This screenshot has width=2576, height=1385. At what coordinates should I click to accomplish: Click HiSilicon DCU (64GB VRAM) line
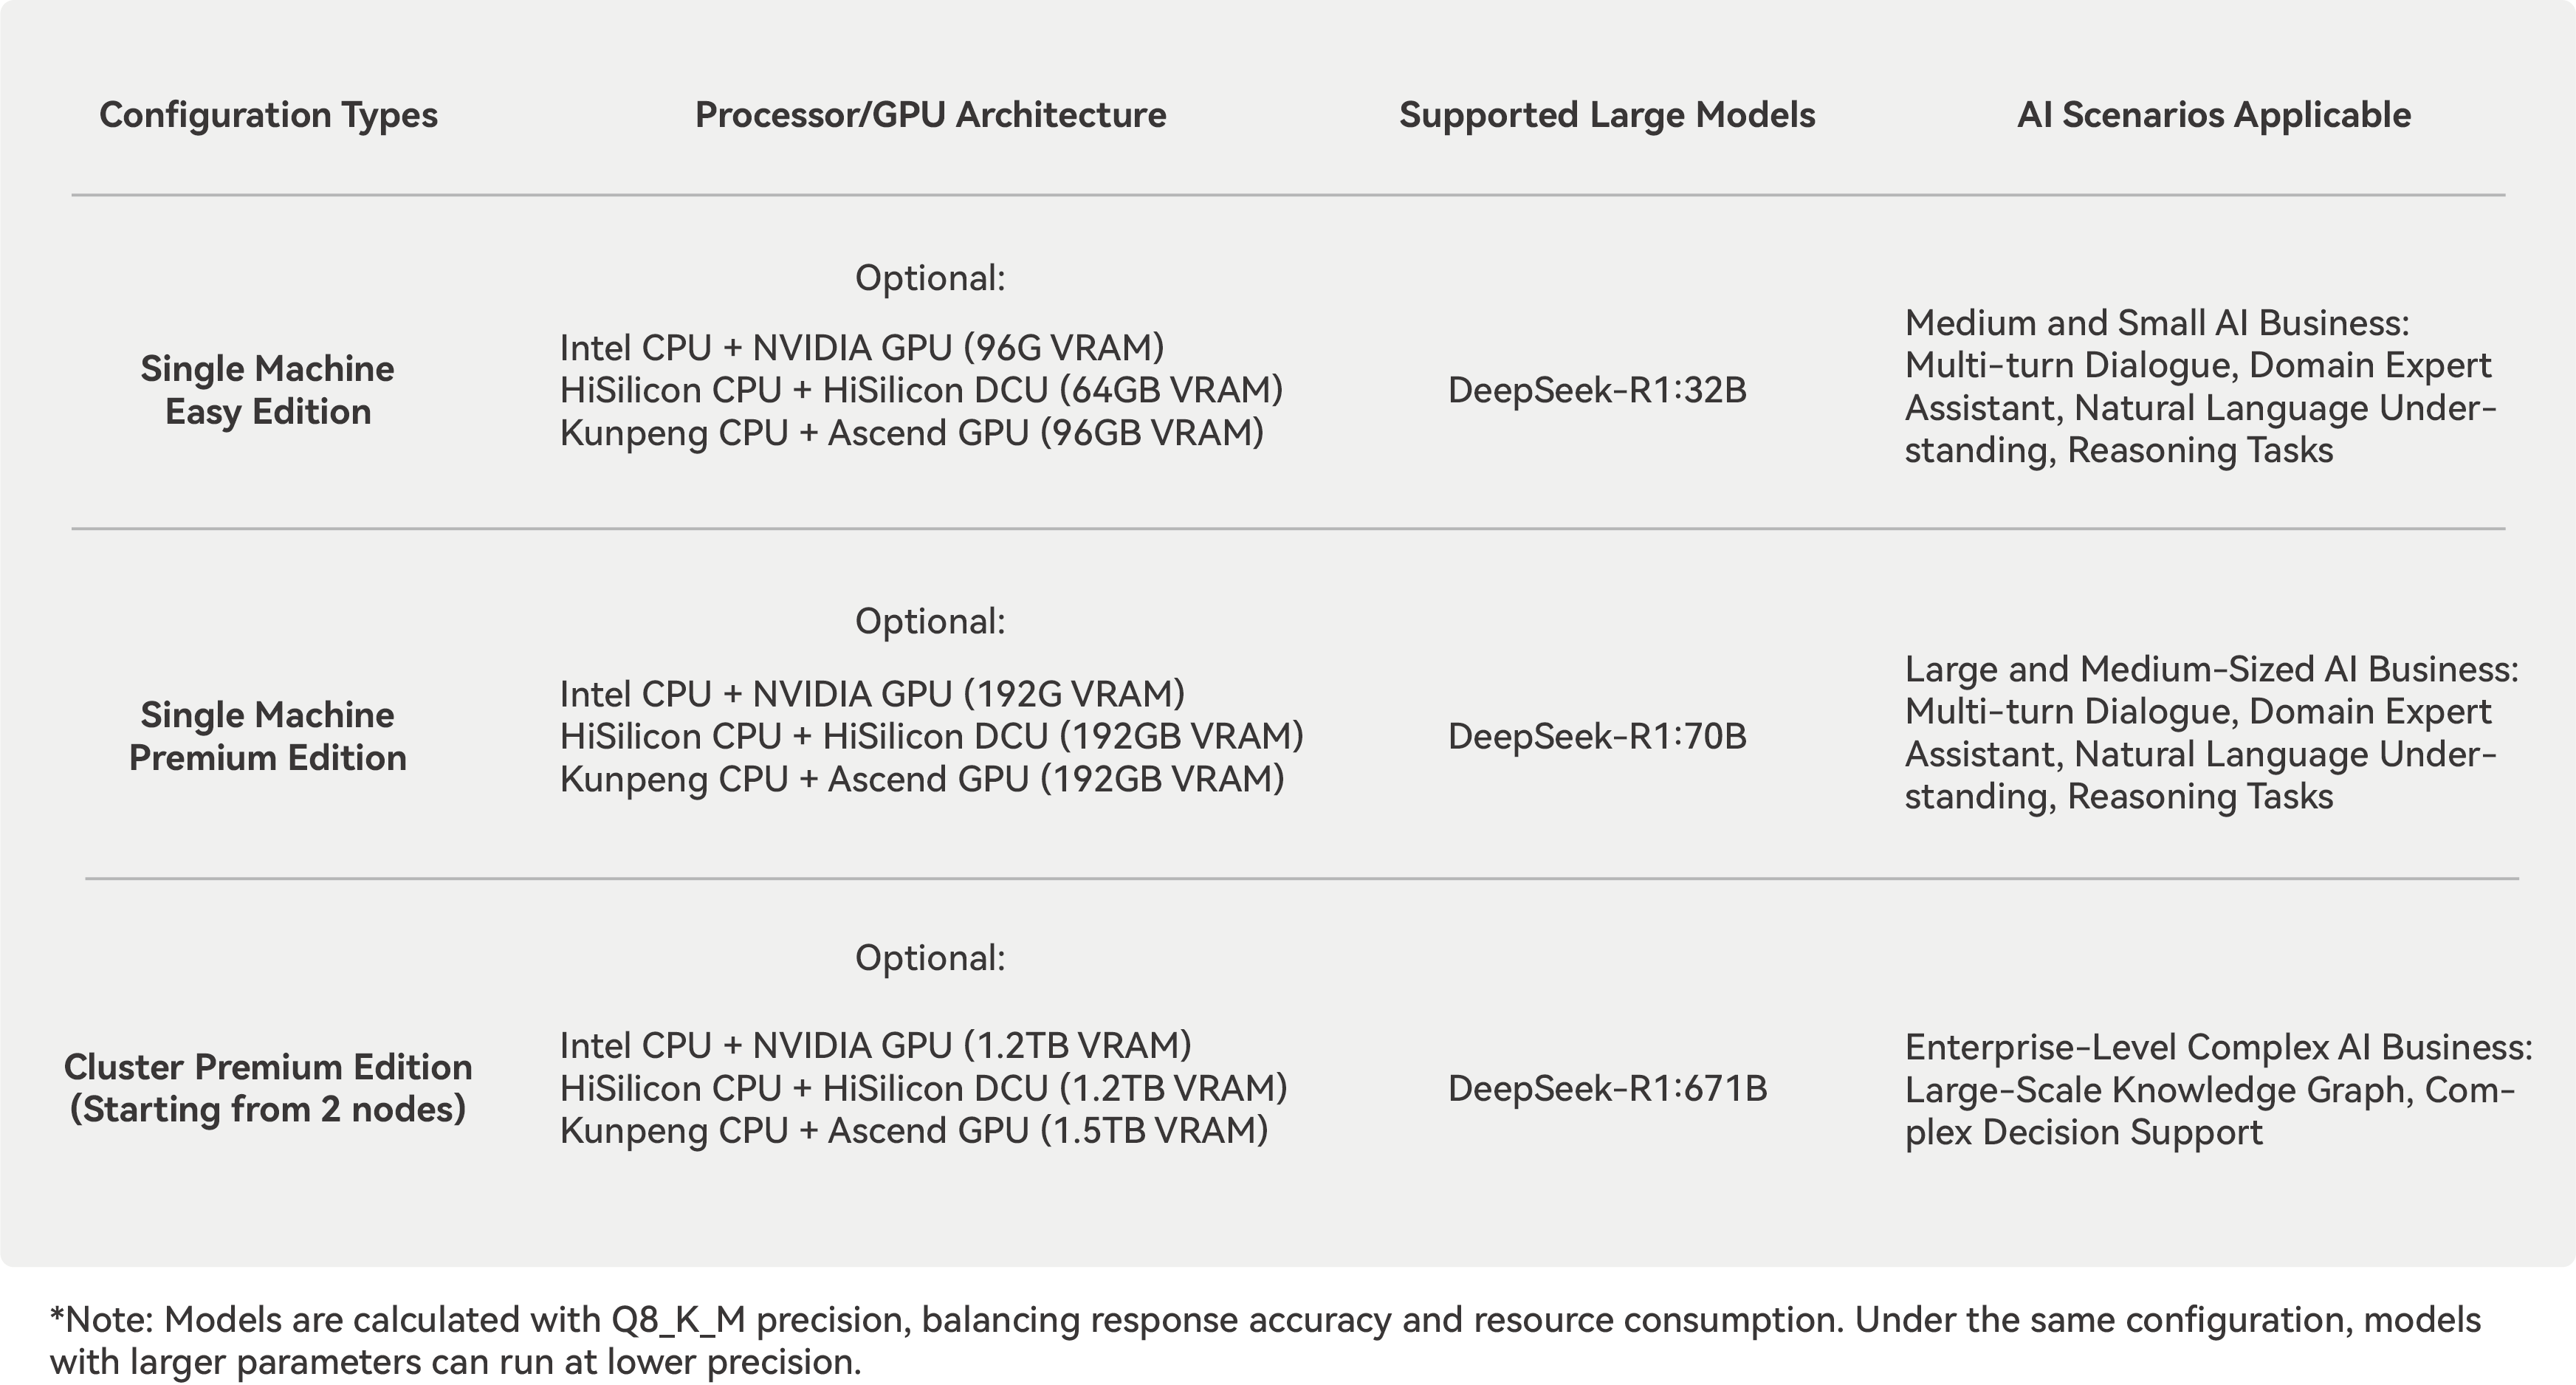tap(921, 390)
